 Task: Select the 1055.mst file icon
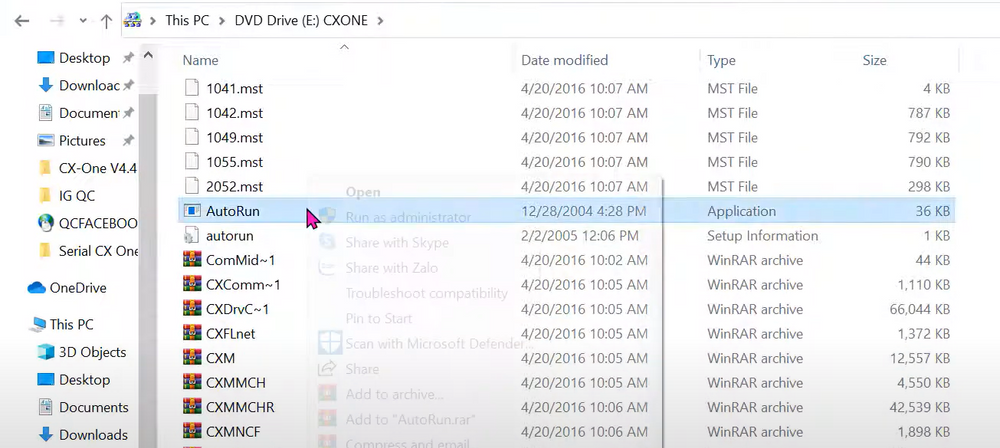point(192,162)
